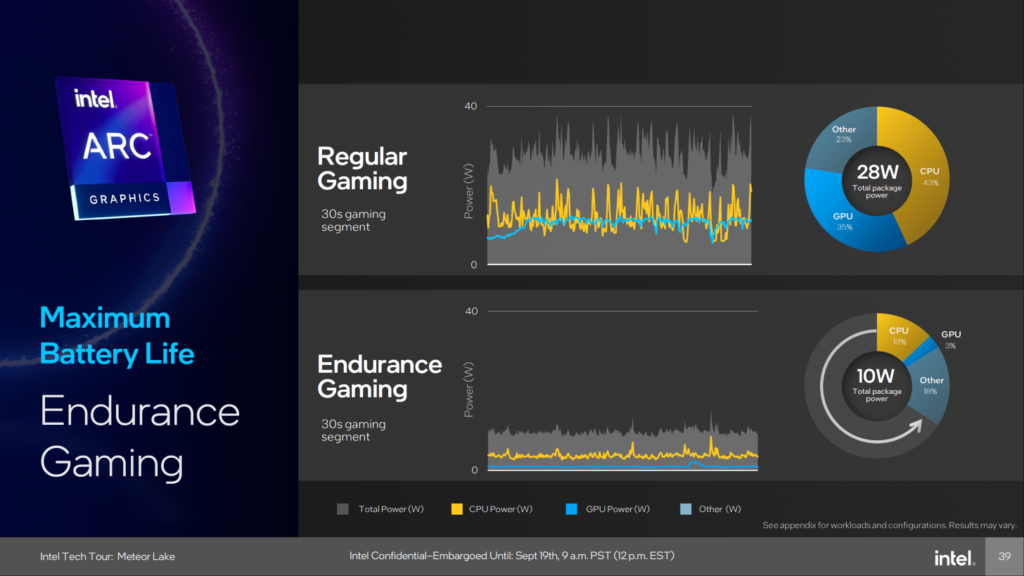Click the gray Total Power legend swatch
Image resolution: width=1024 pixels, height=576 pixels.
click(343, 509)
